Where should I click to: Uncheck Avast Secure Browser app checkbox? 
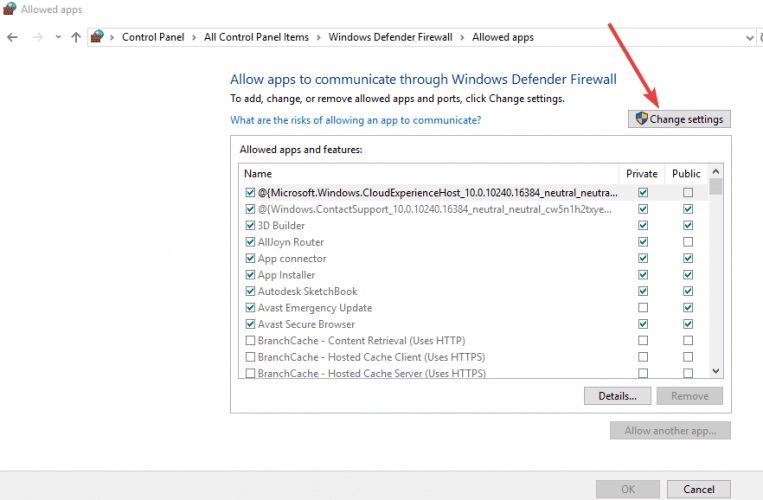point(250,324)
